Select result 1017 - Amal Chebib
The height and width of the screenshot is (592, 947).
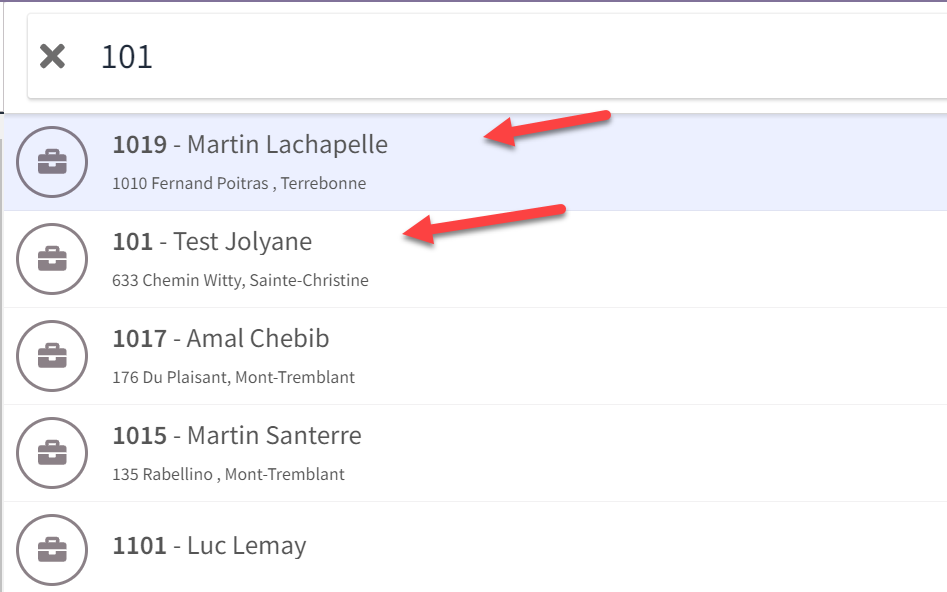[x=475, y=356]
